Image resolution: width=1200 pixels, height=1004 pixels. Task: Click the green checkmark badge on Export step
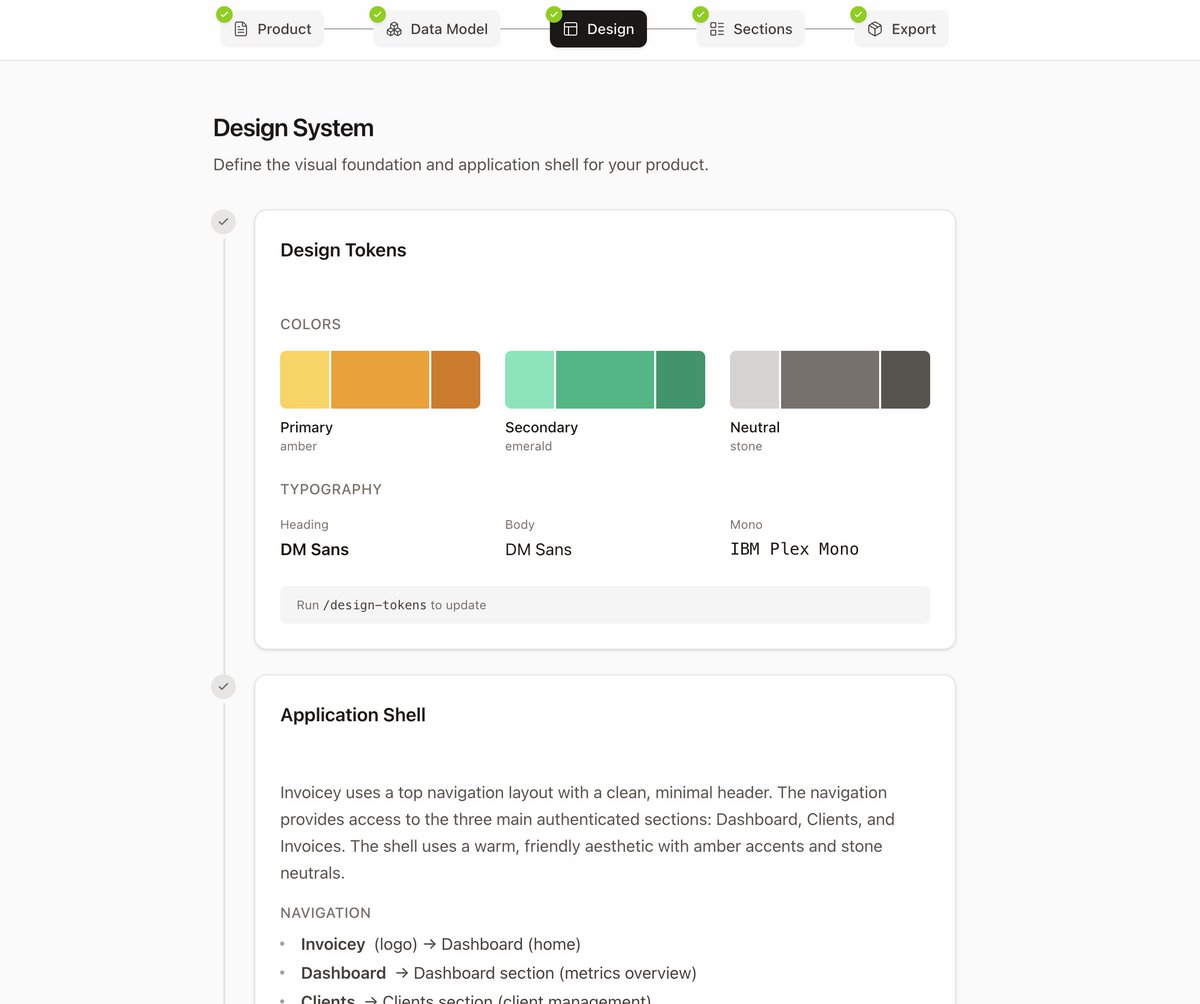[x=857, y=14]
